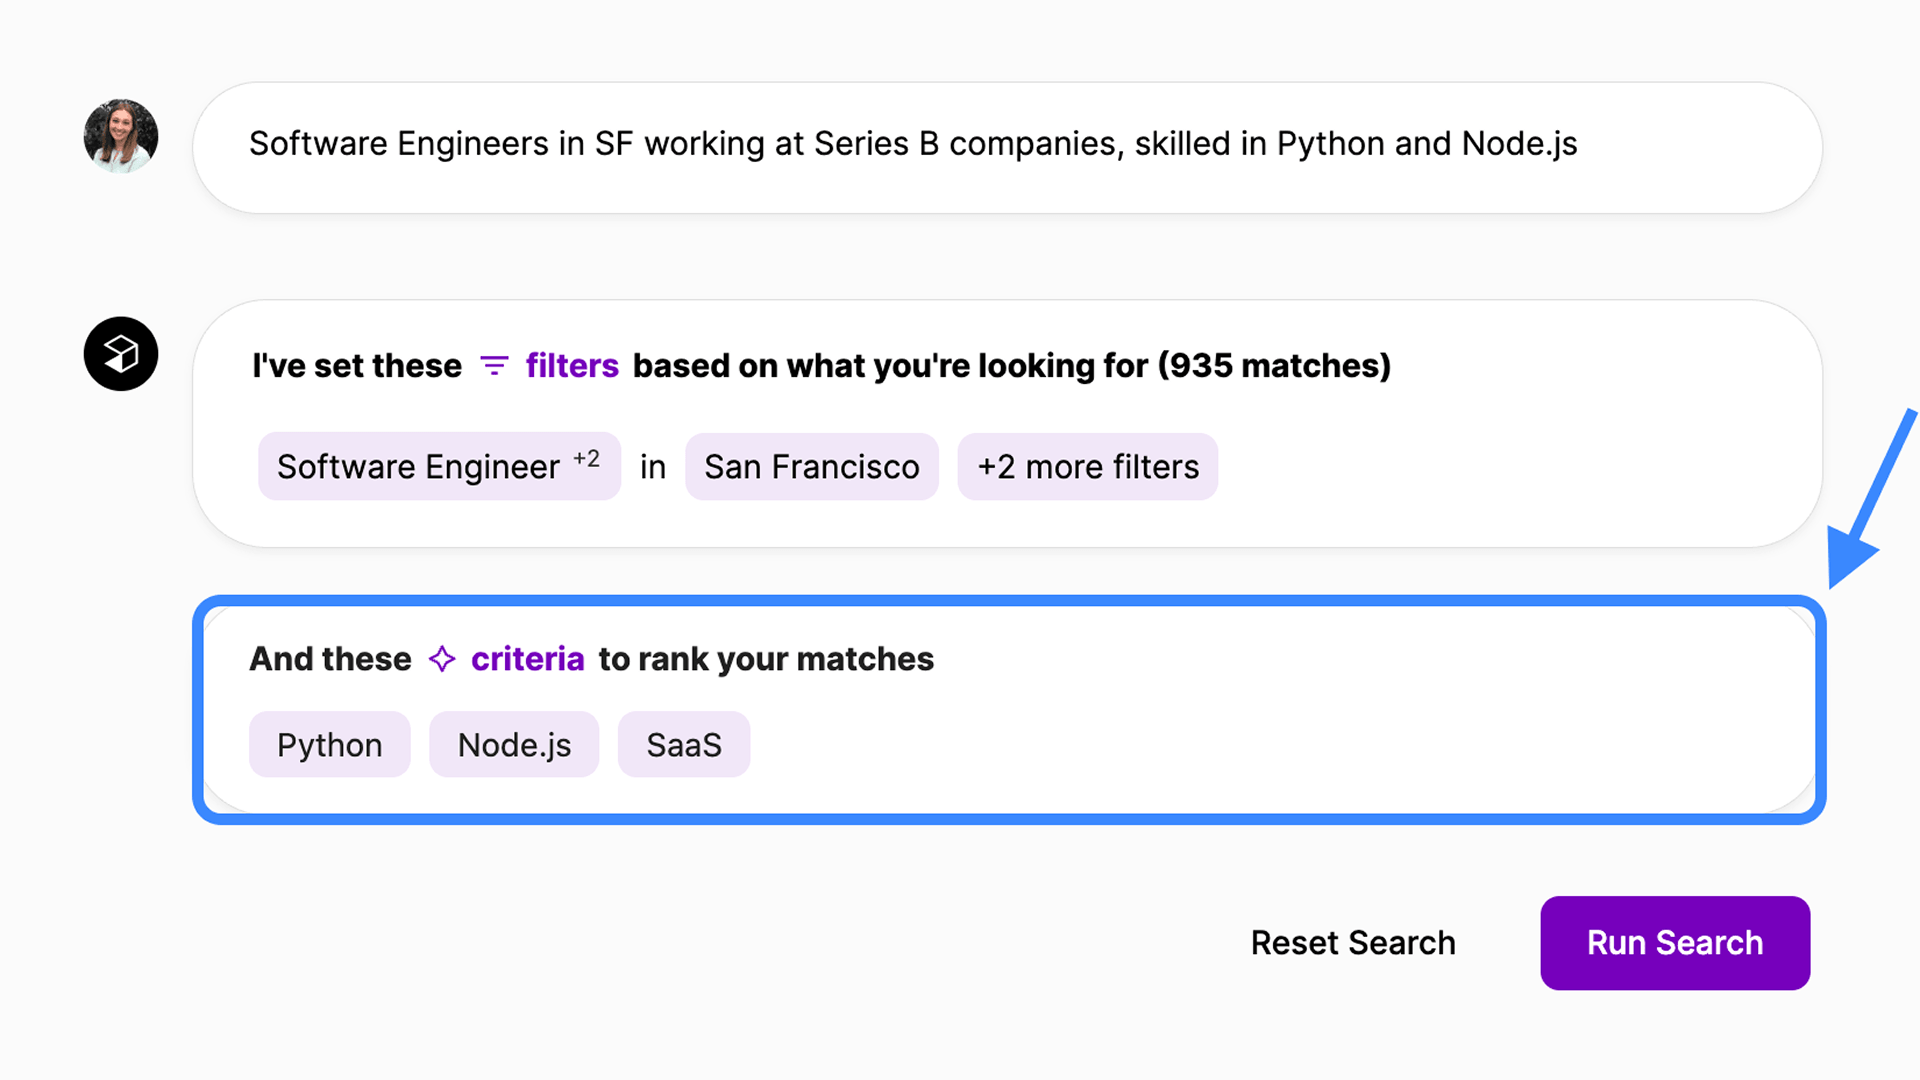1920x1080 pixels.
Task: Click the 935 matches count text
Action: coord(1274,366)
